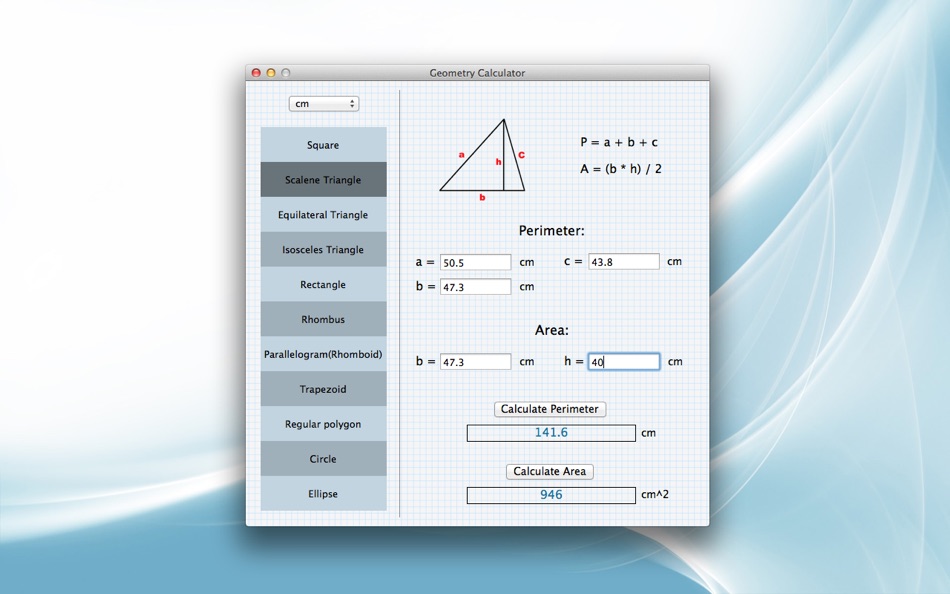Click the height h input field
The image size is (950, 594).
[623, 362]
